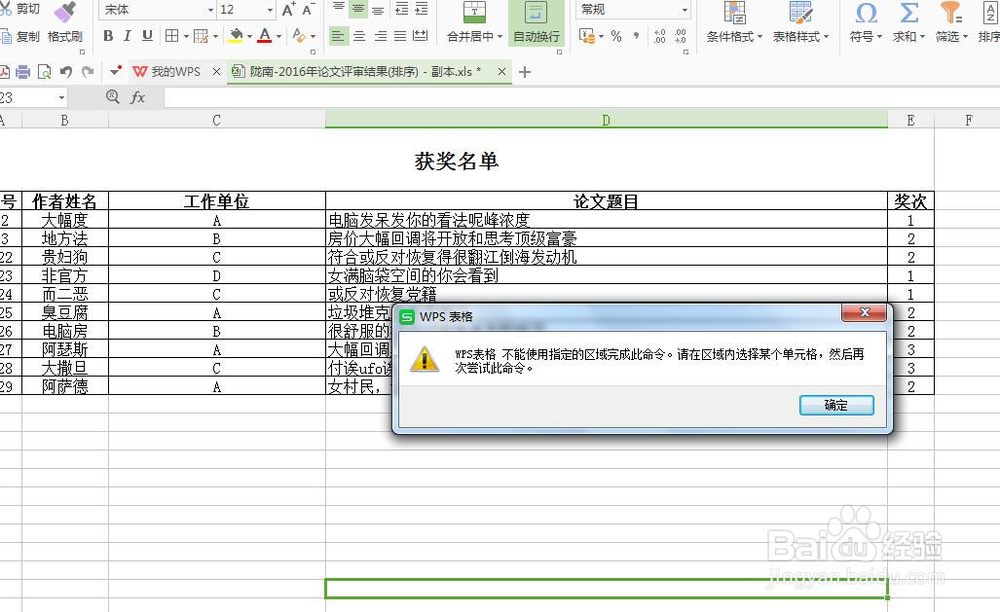Viewport: 1000px width, 612px height.
Task: Toggle bold formatting
Action: click(x=108, y=36)
